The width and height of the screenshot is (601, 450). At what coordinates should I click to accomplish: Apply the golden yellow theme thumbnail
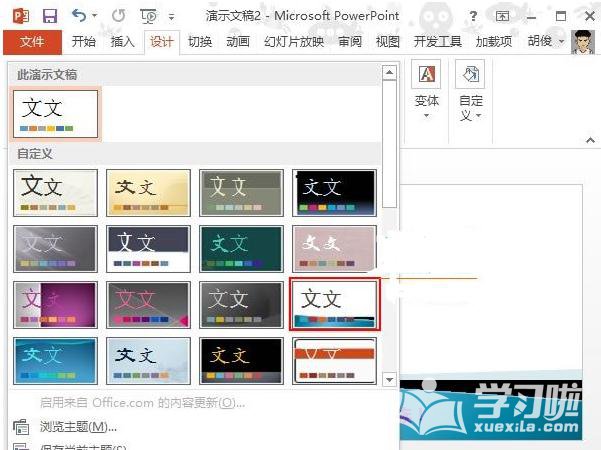(148, 193)
